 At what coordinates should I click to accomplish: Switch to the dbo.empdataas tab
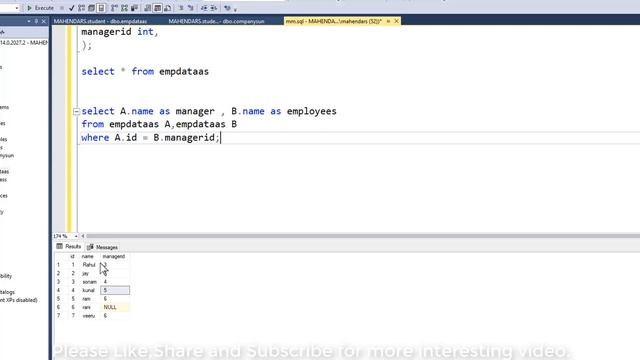(100, 21)
